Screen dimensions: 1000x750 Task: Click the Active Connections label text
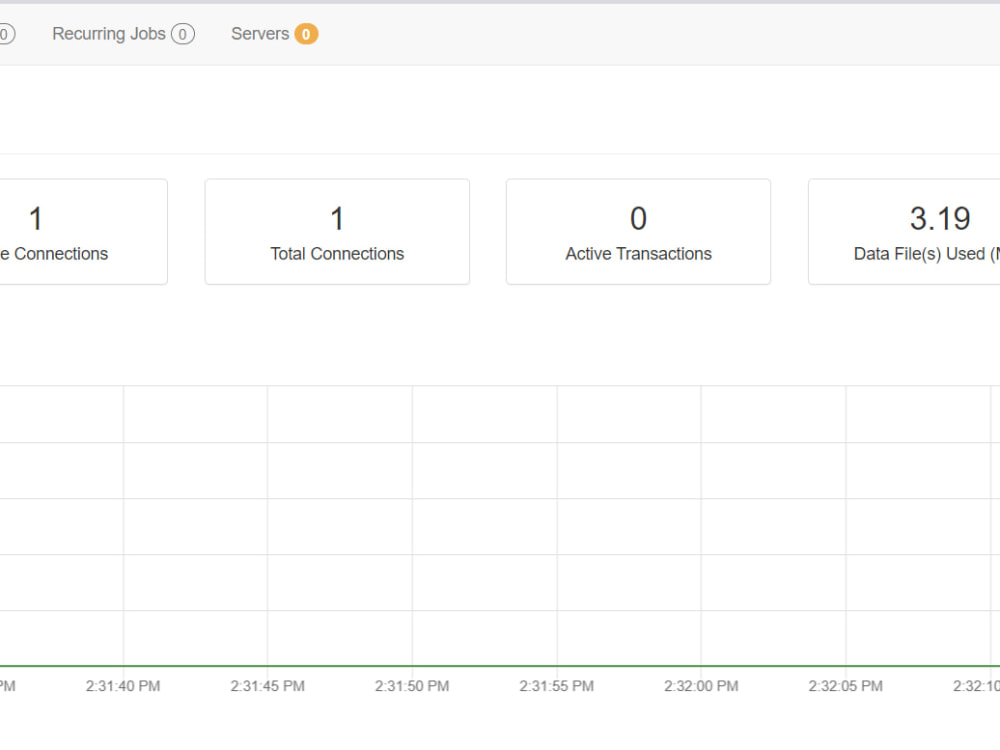click(53, 253)
